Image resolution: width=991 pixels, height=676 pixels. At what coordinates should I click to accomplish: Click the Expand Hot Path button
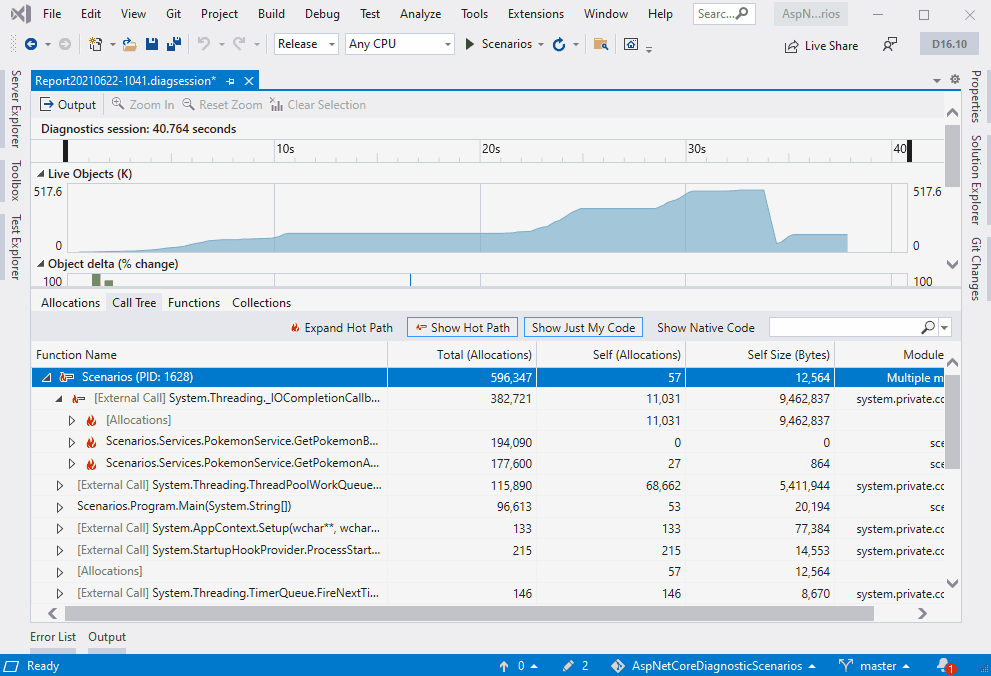[x=342, y=327]
